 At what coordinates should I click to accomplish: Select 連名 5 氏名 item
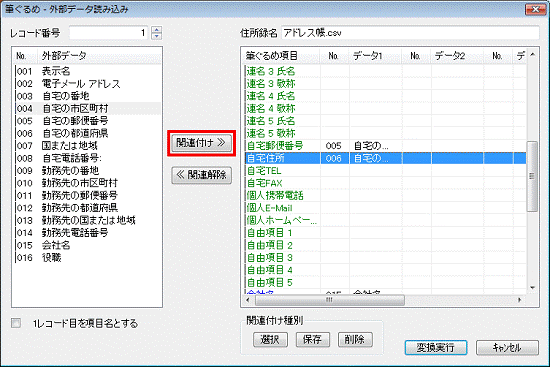pyautogui.click(x=385, y=121)
